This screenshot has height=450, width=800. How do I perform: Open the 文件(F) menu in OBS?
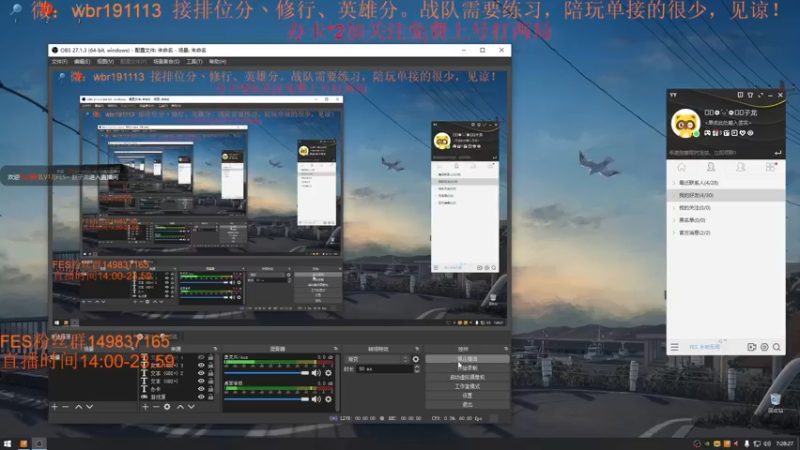point(59,62)
